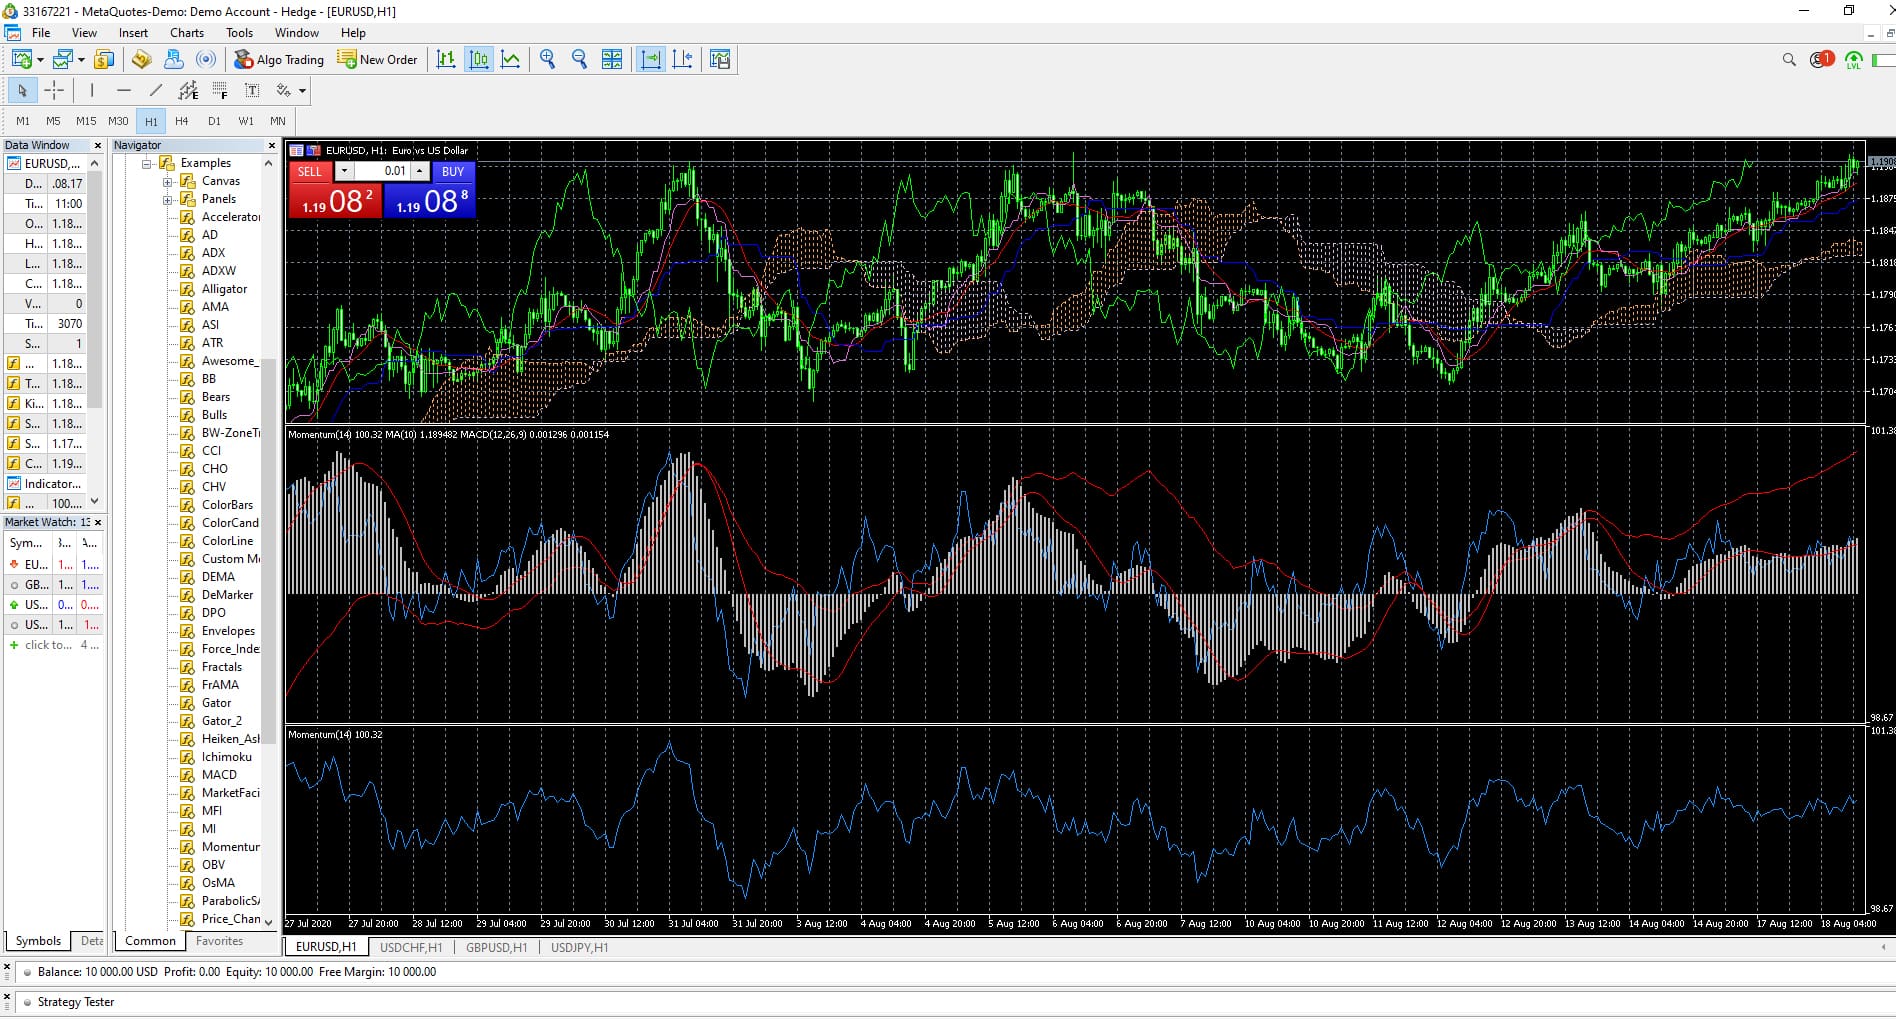Screen dimensions: 1896x1019
Task: Toggle Algo Trading on
Action: coord(279,59)
